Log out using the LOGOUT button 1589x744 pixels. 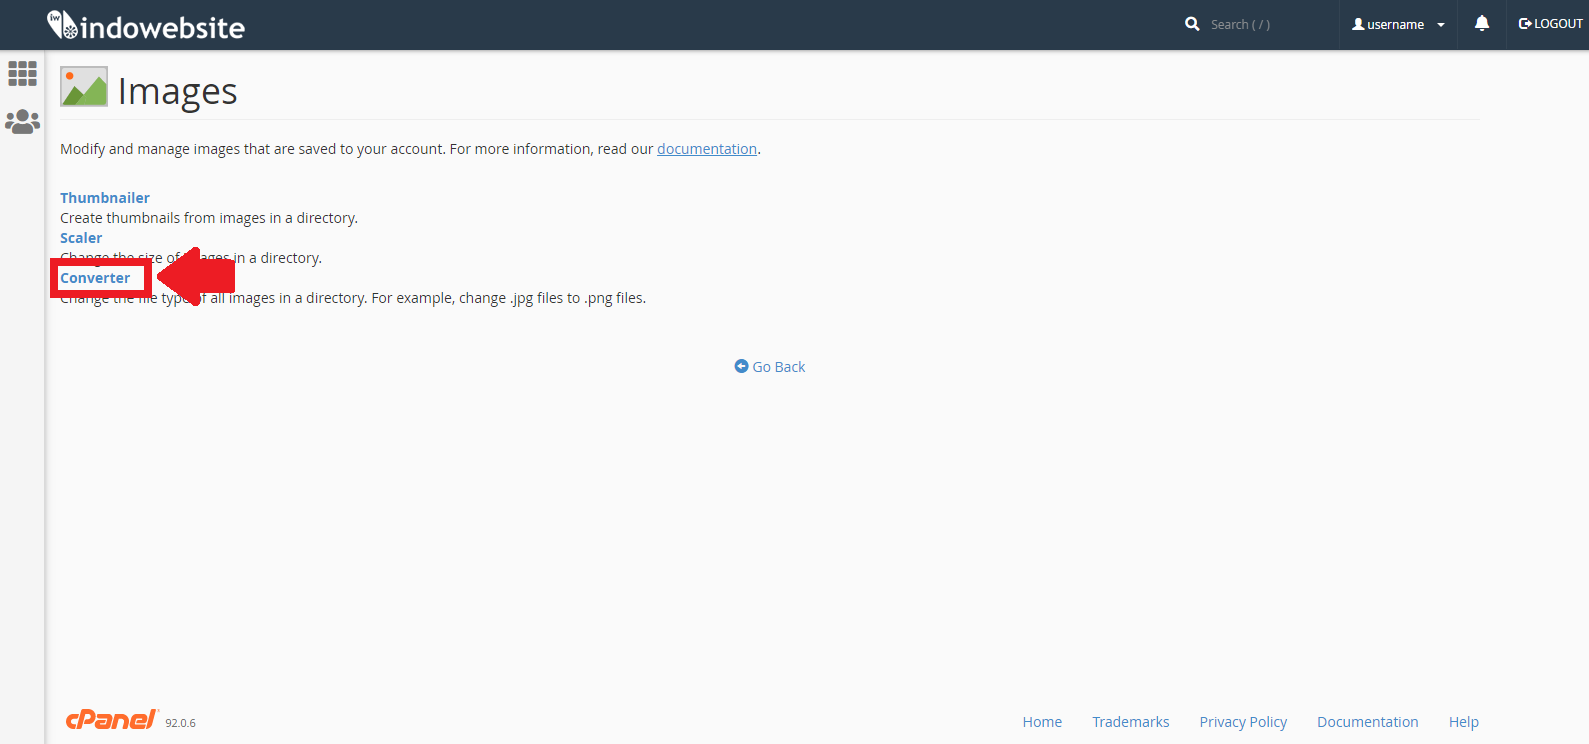click(x=1550, y=24)
